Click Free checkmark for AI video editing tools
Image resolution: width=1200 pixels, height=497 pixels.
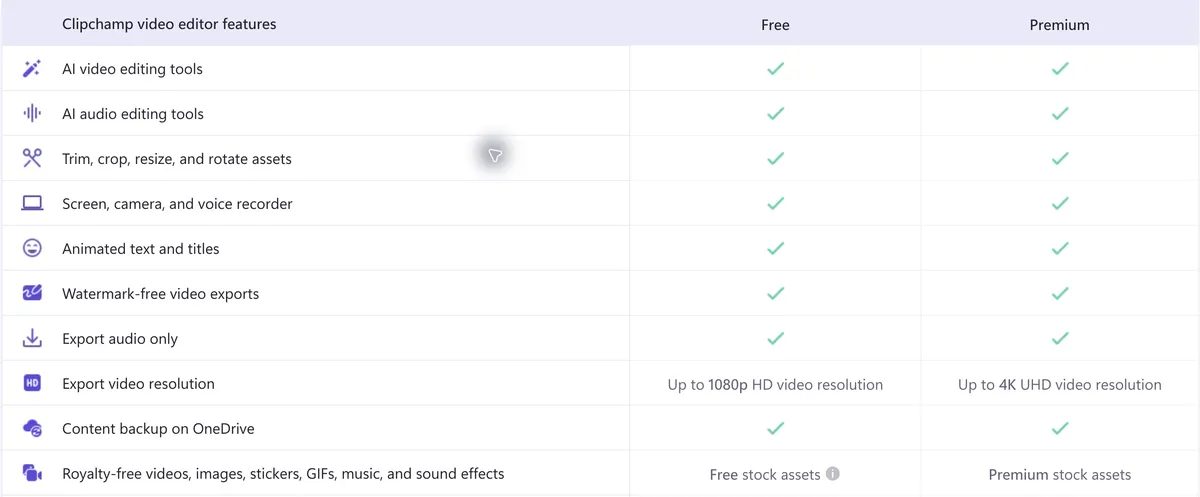click(775, 69)
